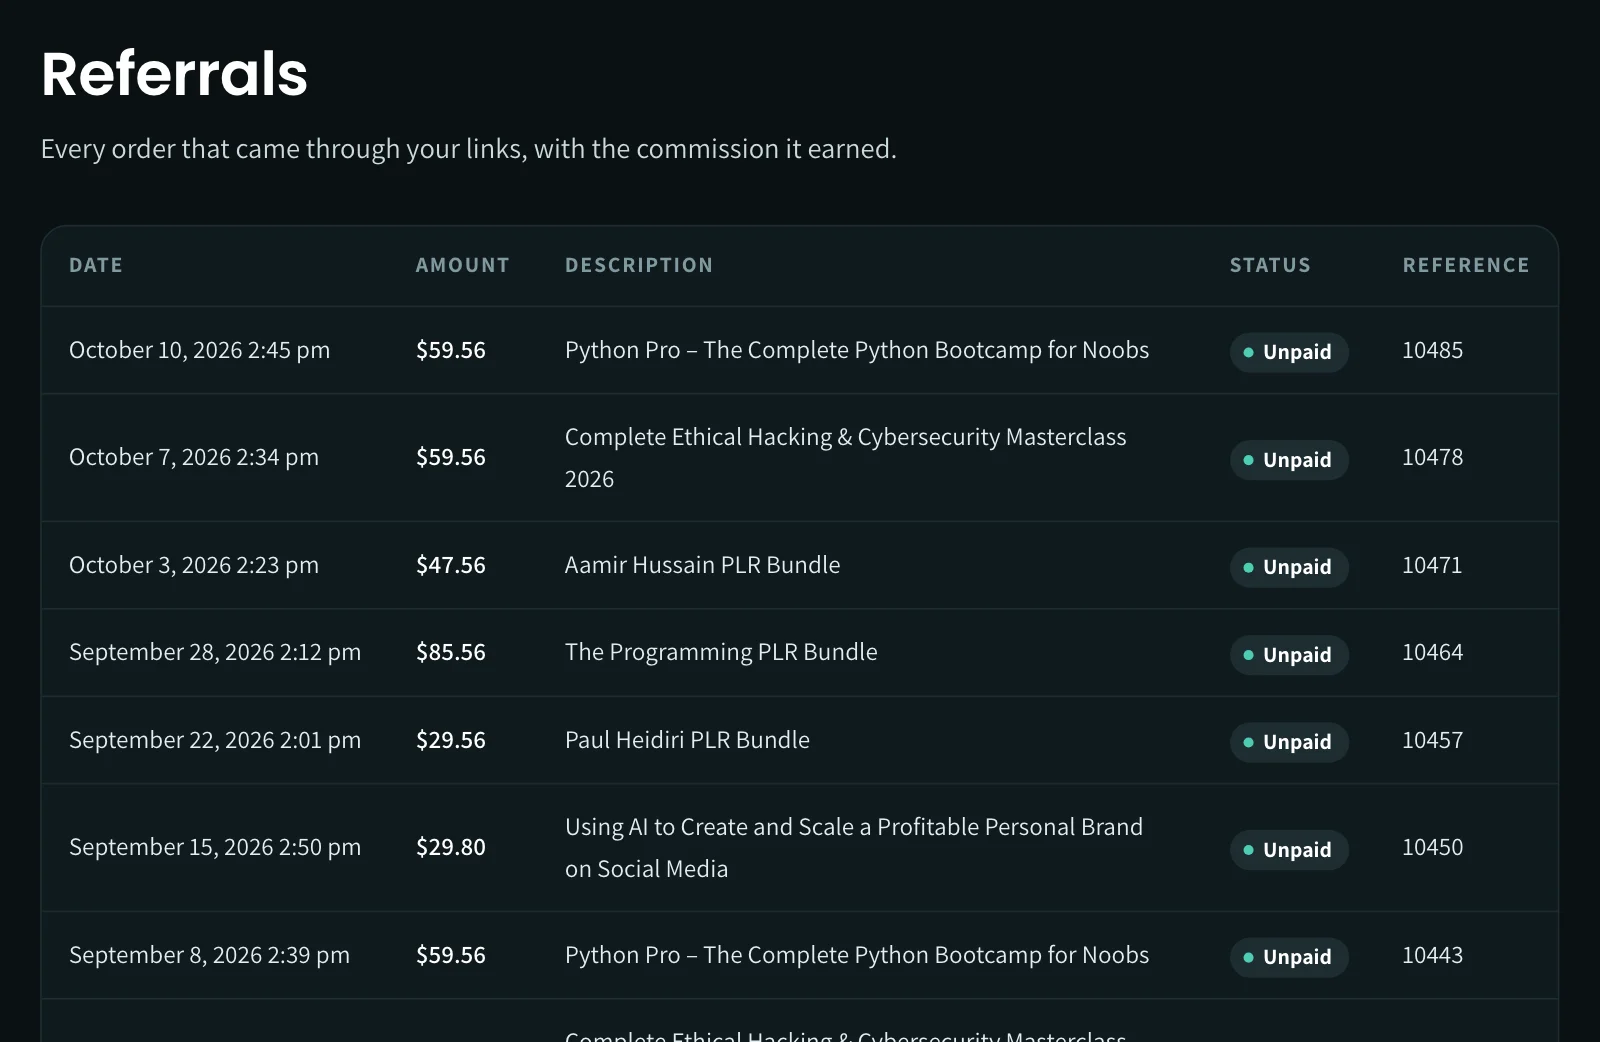Select Unpaid status for reference 10450
The width and height of the screenshot is (1600, 1042).
tap(1289, 850)
